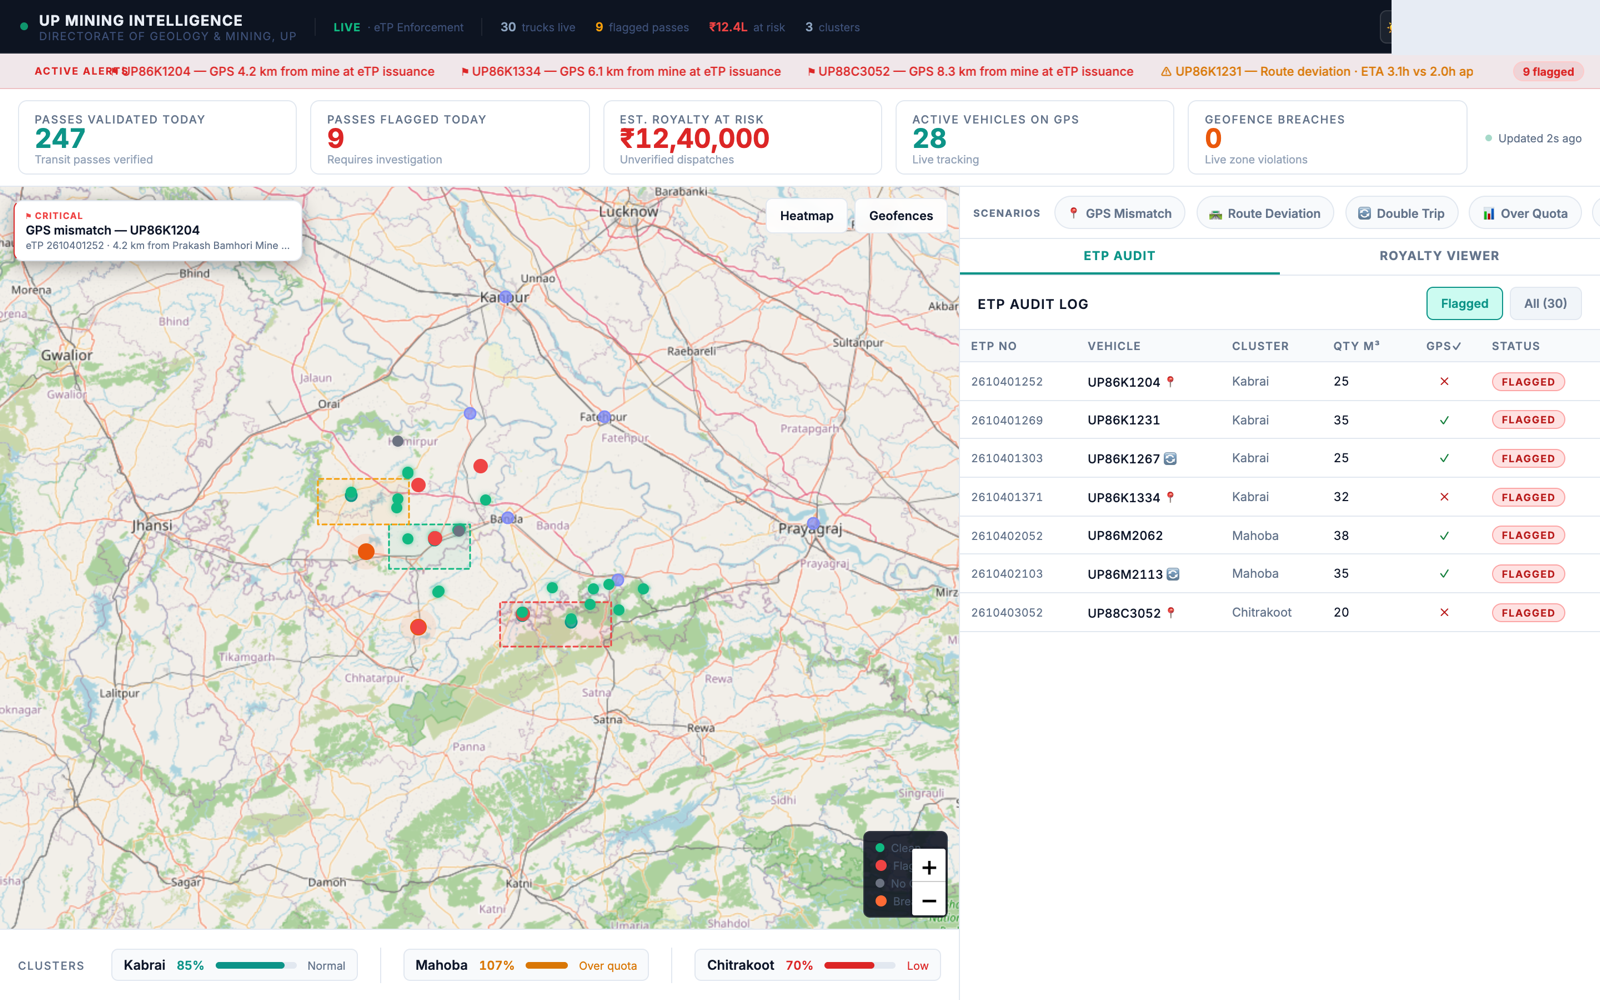Click the pin icon beside UP86K1334

pyautogui.click(x=1170, y=497)
